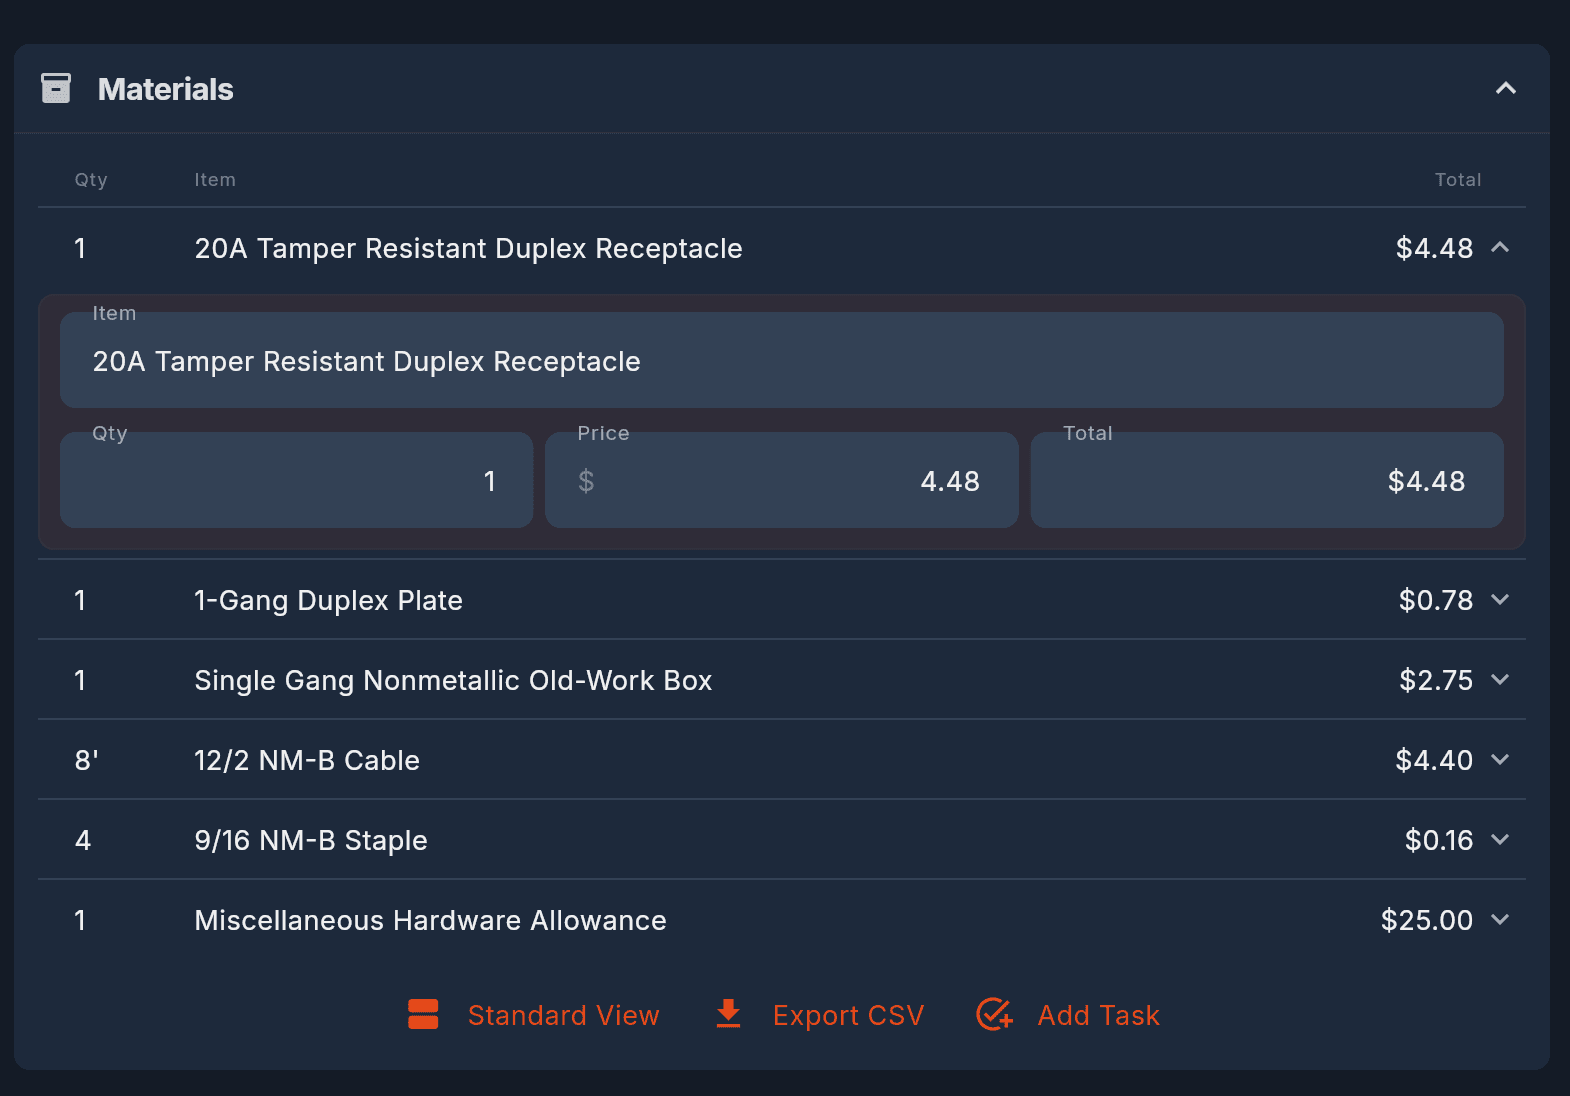The image size is (1570, 1096).
Task: Collapse the 20A Tamper Resistant Receptacle row
Action: tap(1500, 247)
